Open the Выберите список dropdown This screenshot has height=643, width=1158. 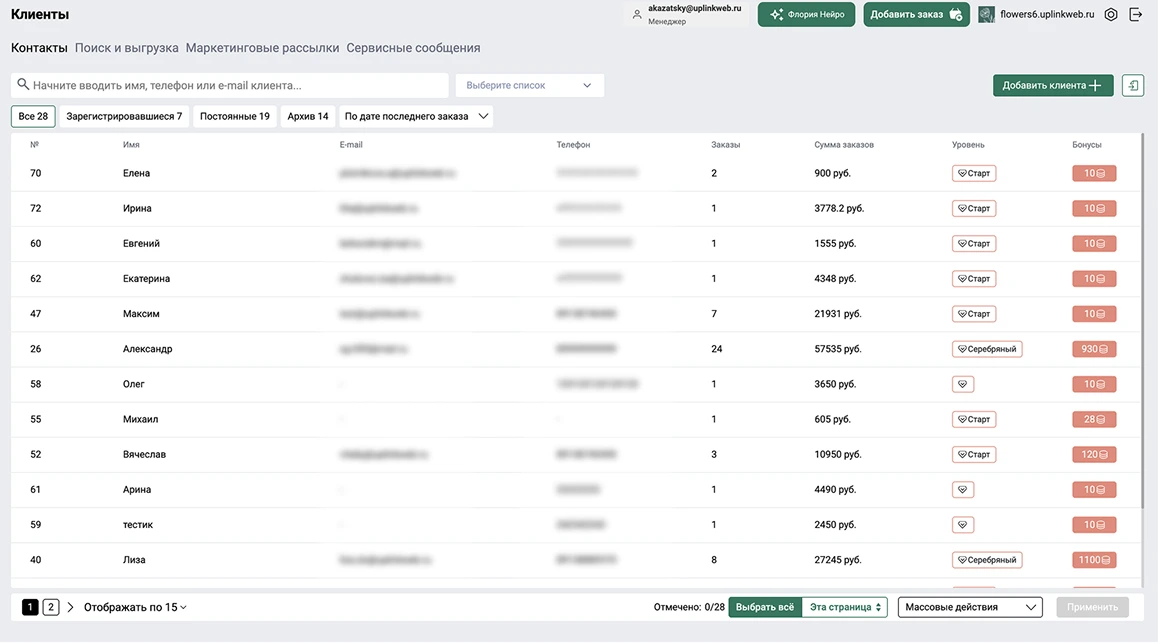tap(530, 86)
